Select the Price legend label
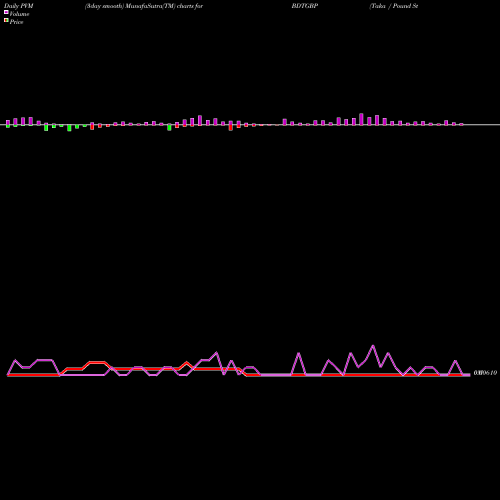 click(16, 22)
